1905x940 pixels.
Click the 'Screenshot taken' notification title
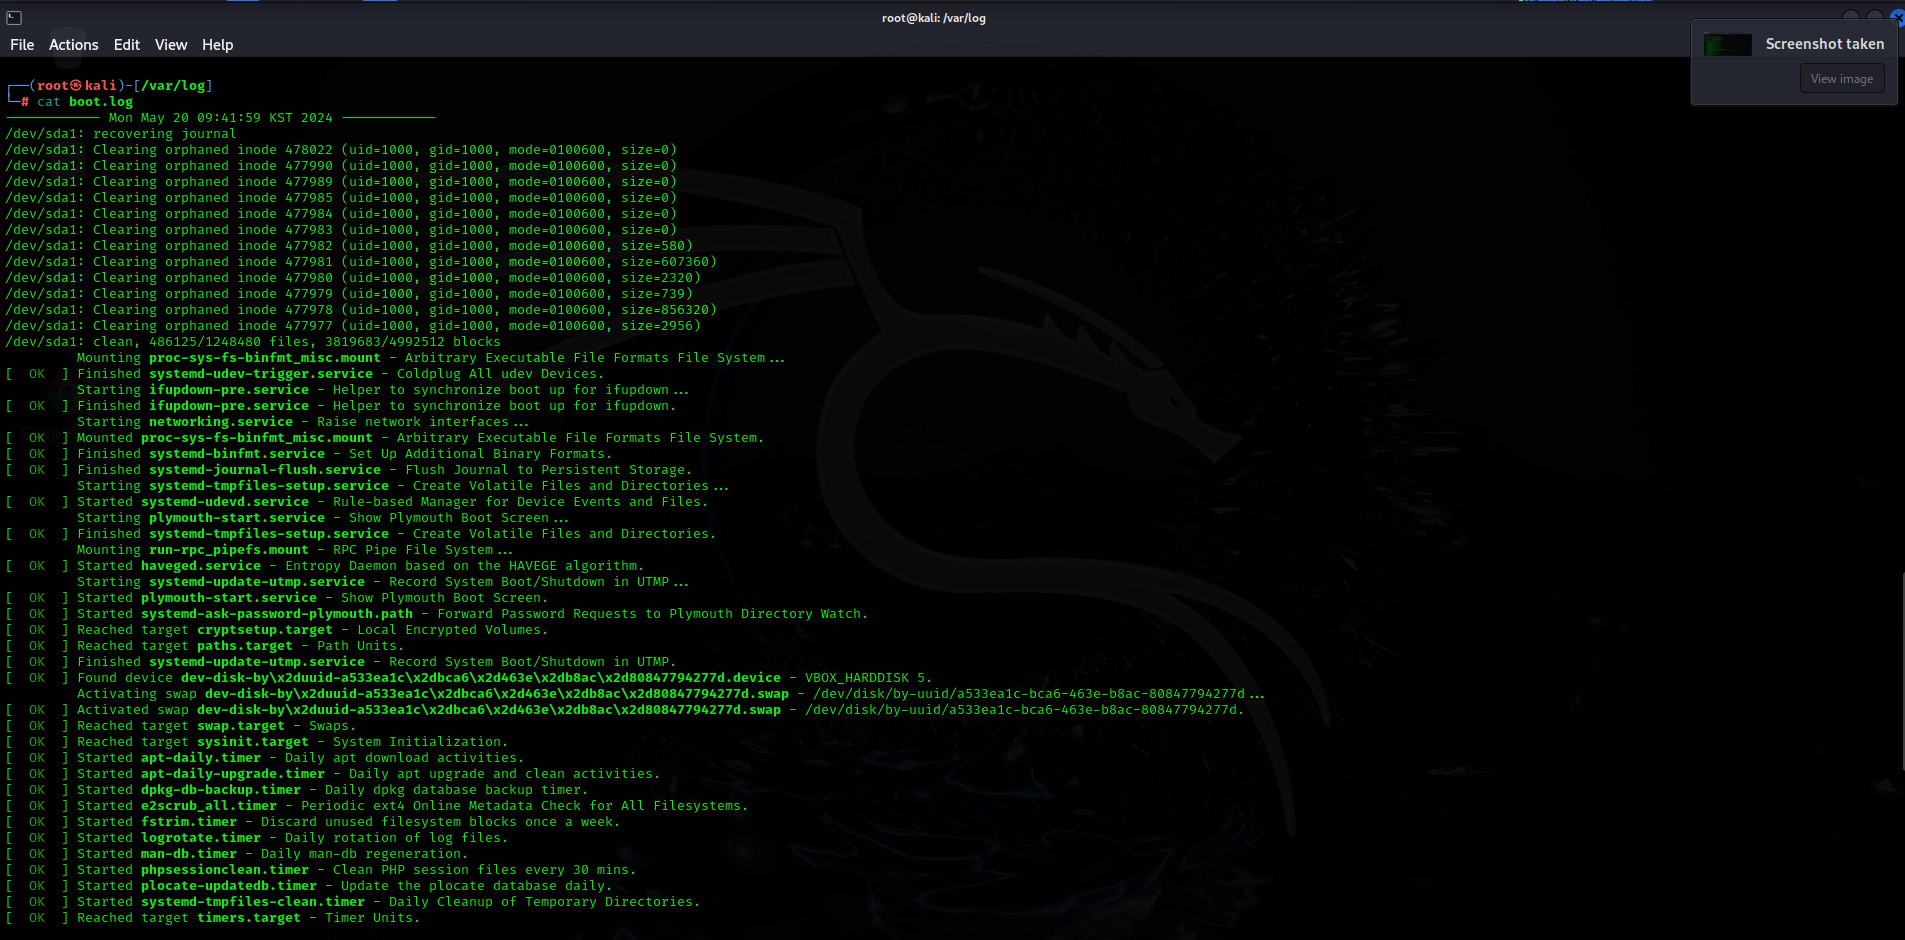1824,44
